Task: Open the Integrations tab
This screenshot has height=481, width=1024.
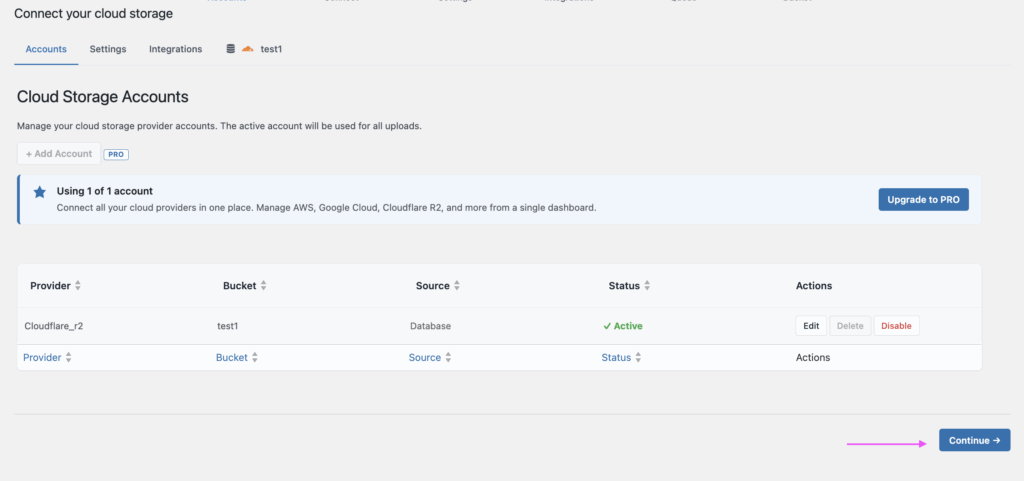Action: tap(175, 49)
